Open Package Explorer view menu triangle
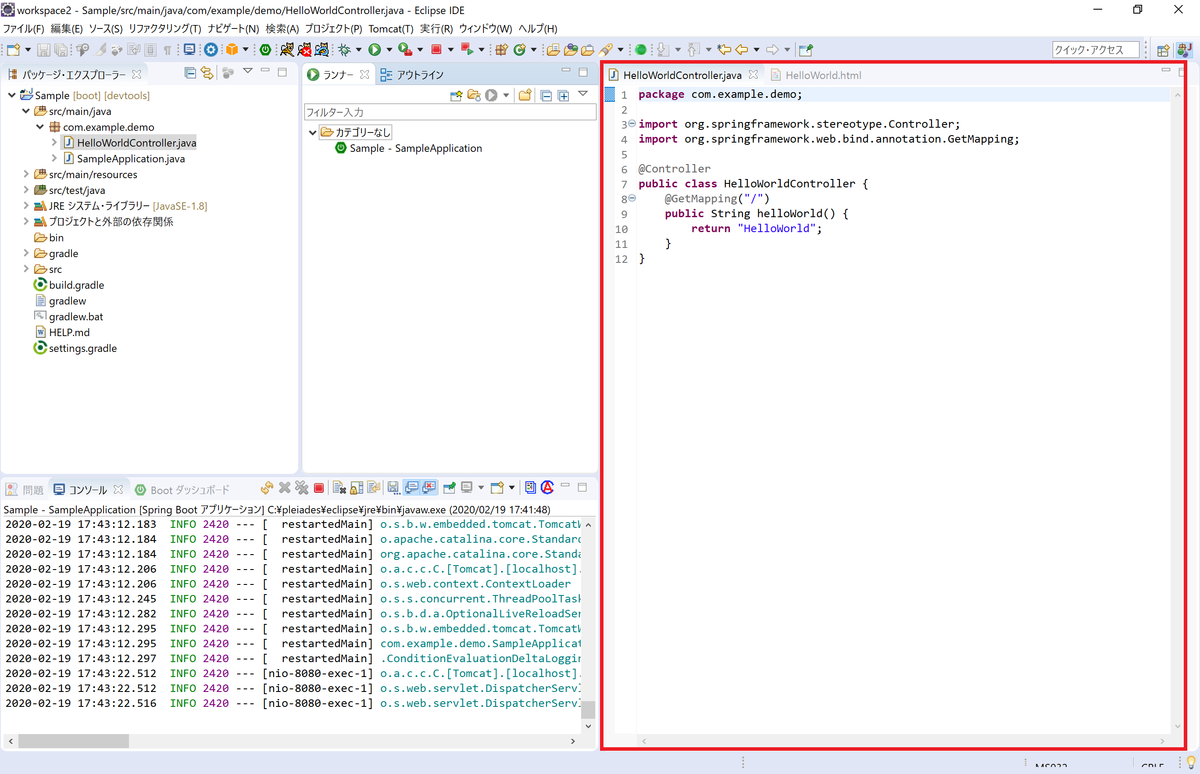 [248, 72]
